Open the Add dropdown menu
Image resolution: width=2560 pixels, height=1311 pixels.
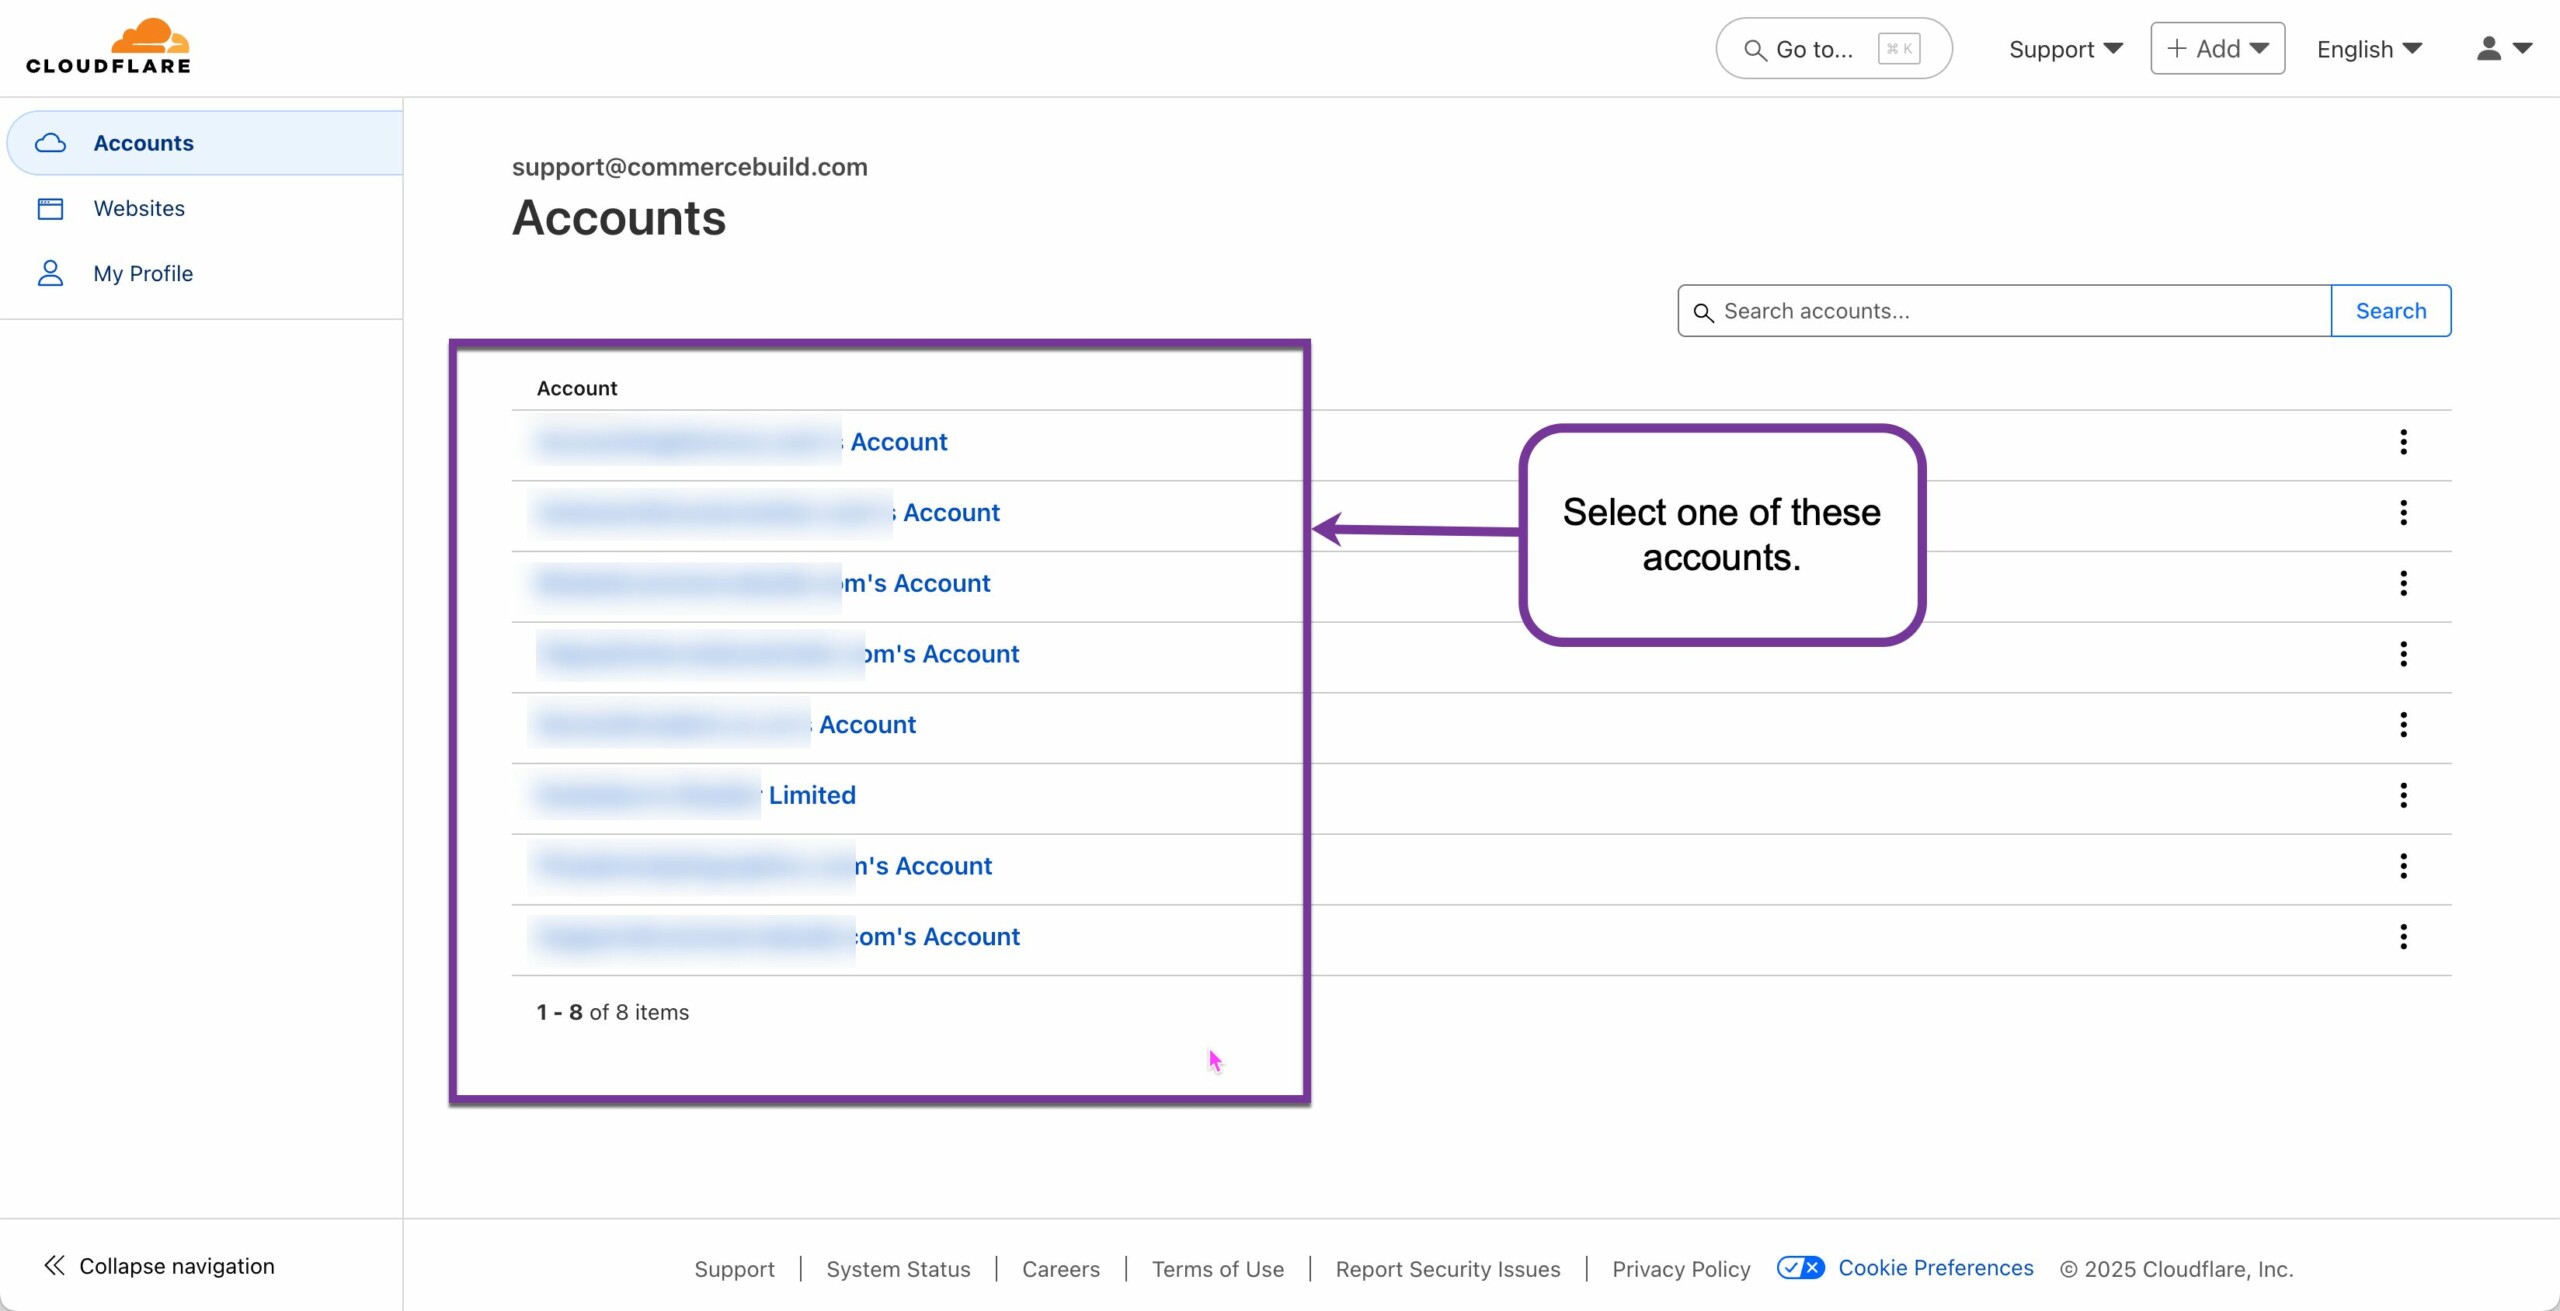(2217, 49)
